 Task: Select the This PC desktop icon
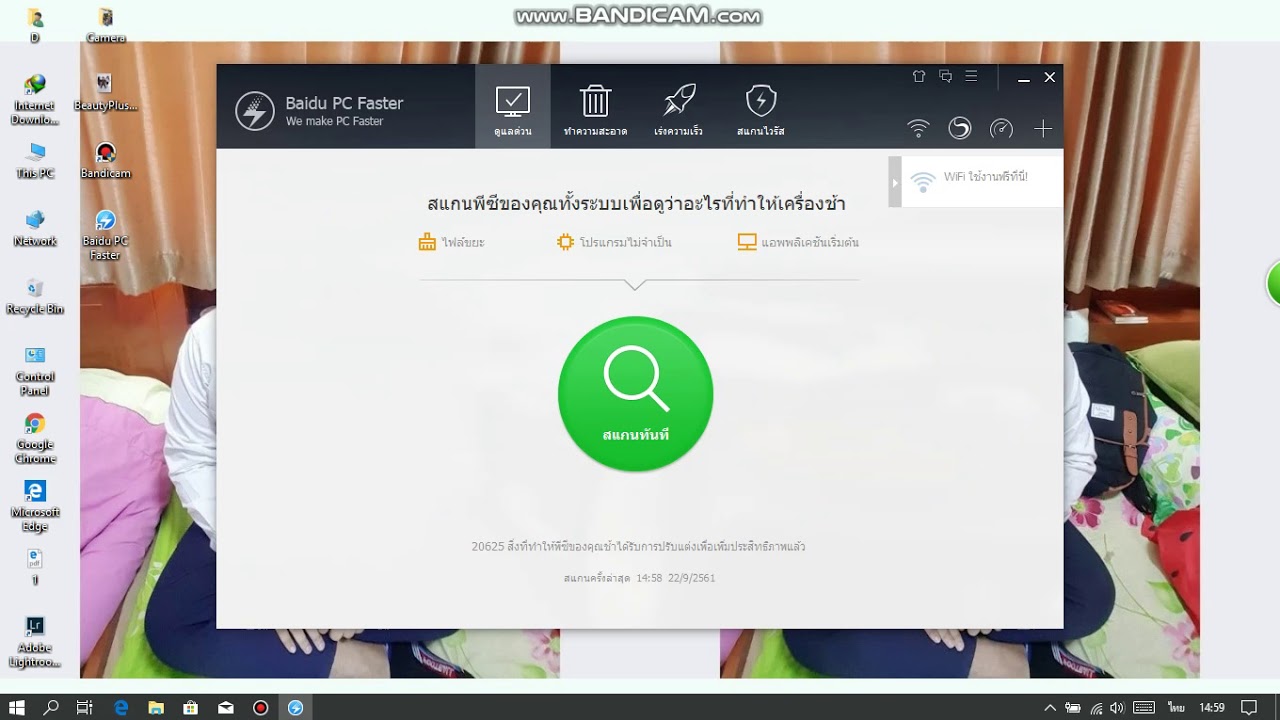pos(35,160)
